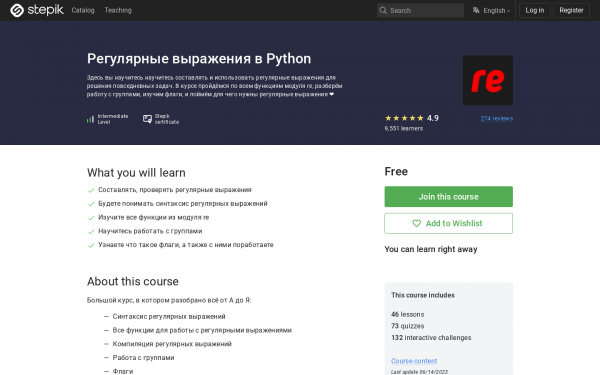Image resolution: width=600 pixels, height=375 pixels.
Task: Open the Teaching menu
Action: tap(118, 10)
